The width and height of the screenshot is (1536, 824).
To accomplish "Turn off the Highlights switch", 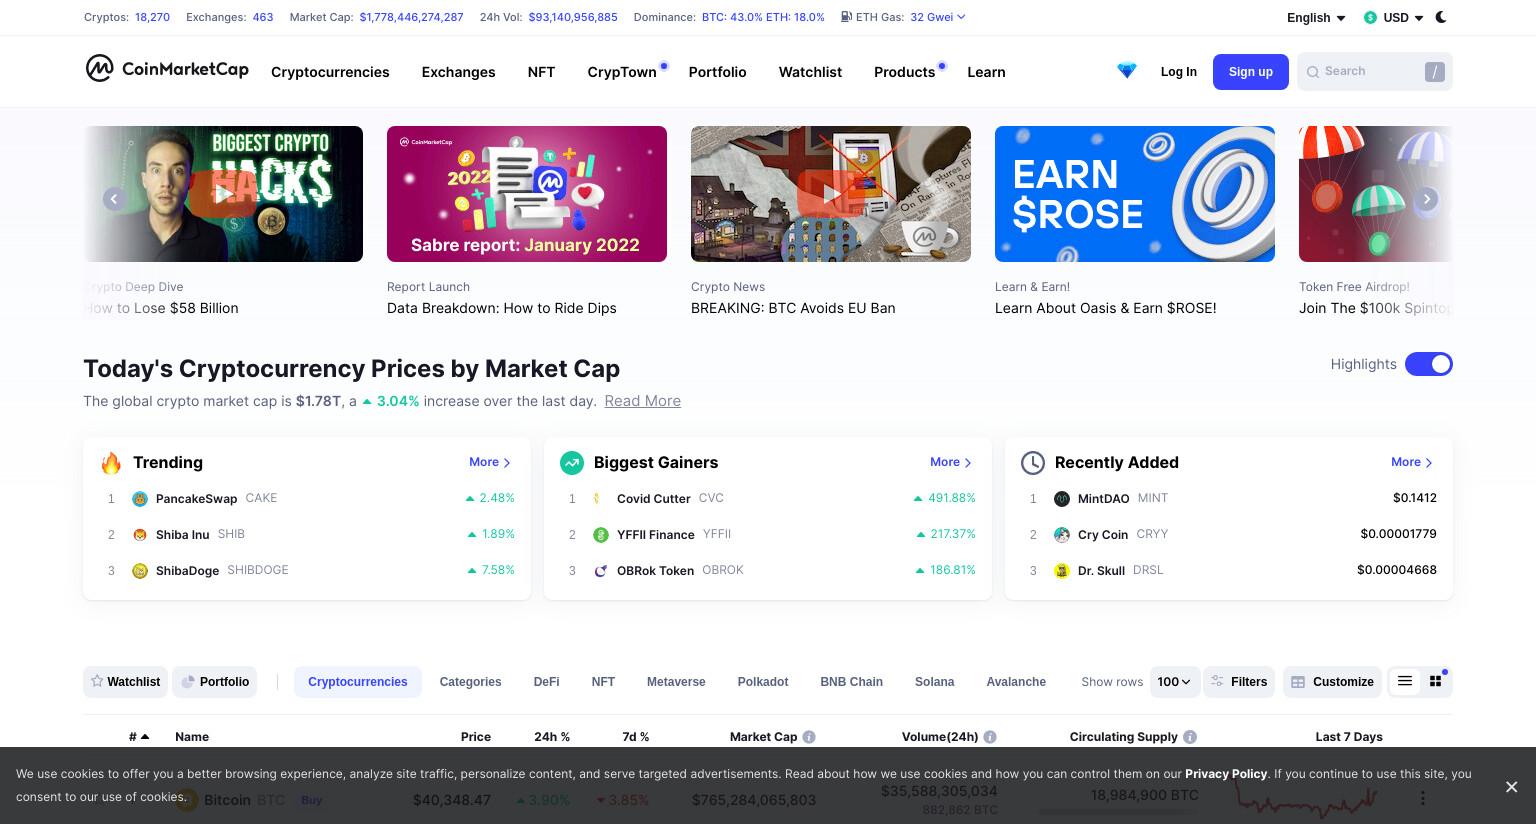I will [1429, 364].
